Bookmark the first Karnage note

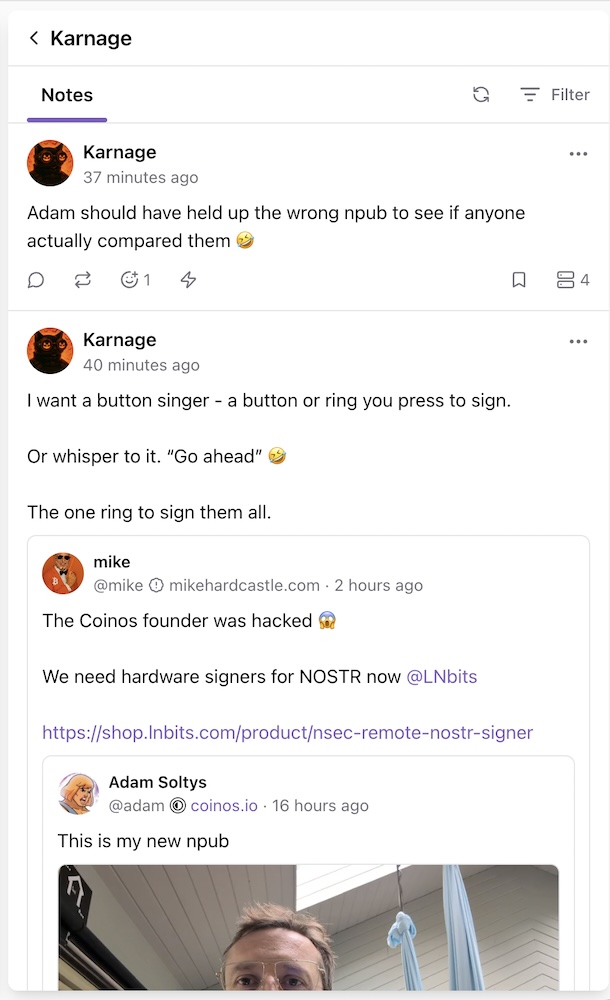click(519, 280)
